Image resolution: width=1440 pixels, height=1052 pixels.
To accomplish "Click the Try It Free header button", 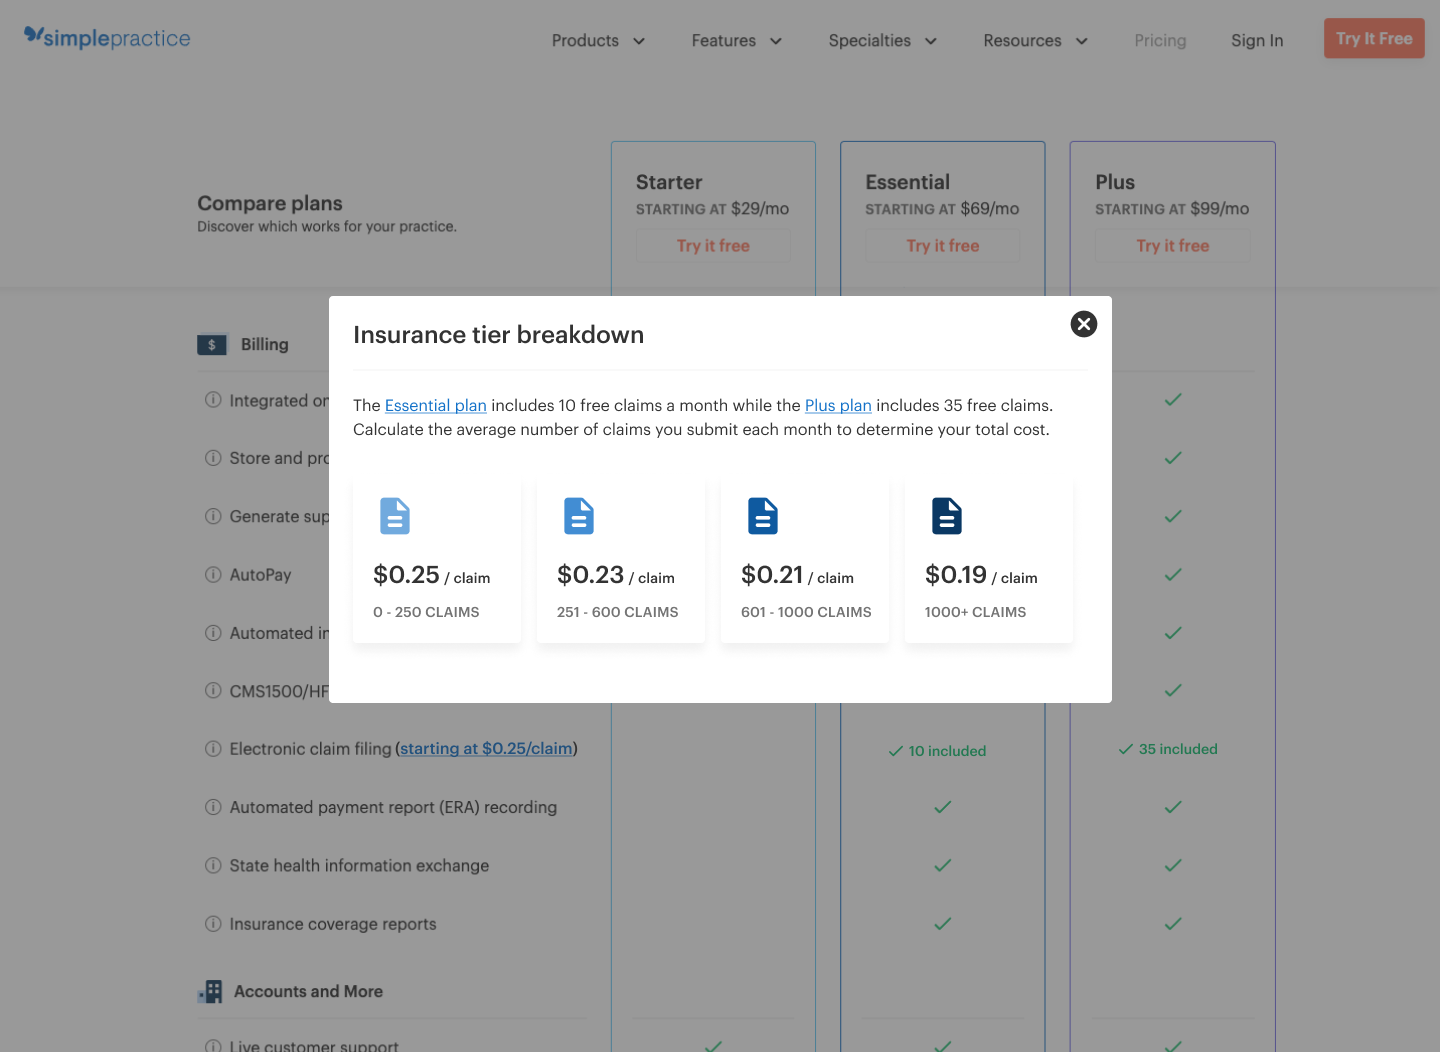I will (1374, 39).
